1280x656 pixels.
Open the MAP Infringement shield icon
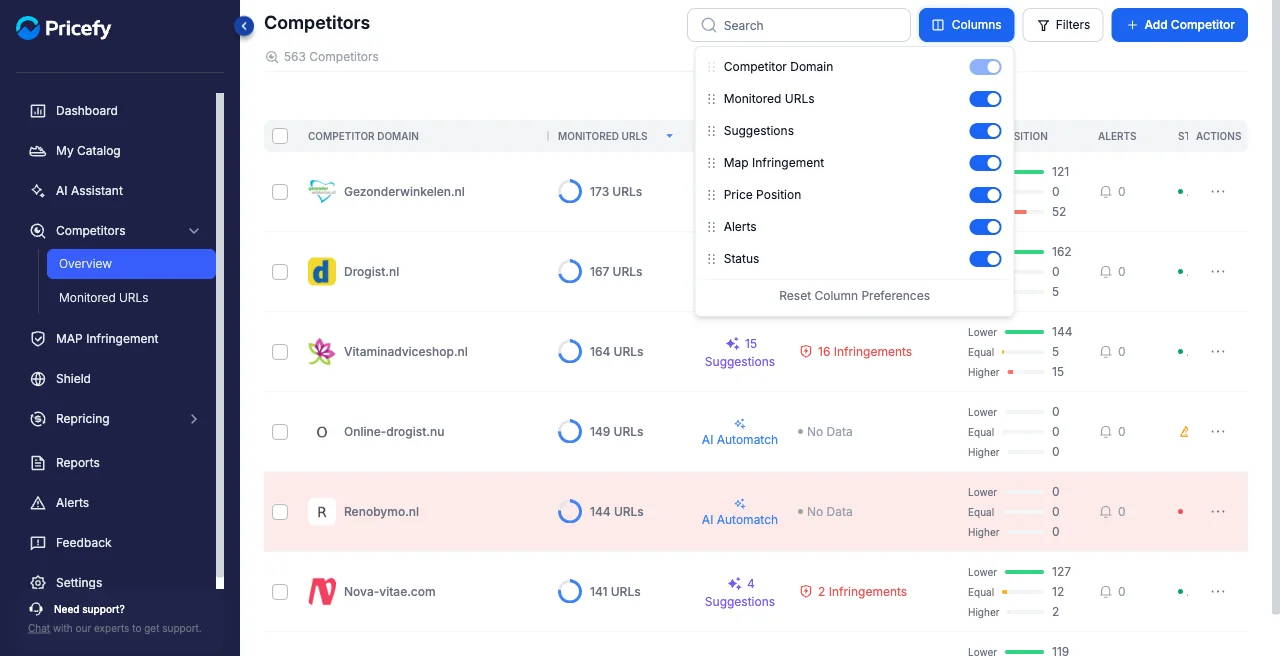(38, 338)
